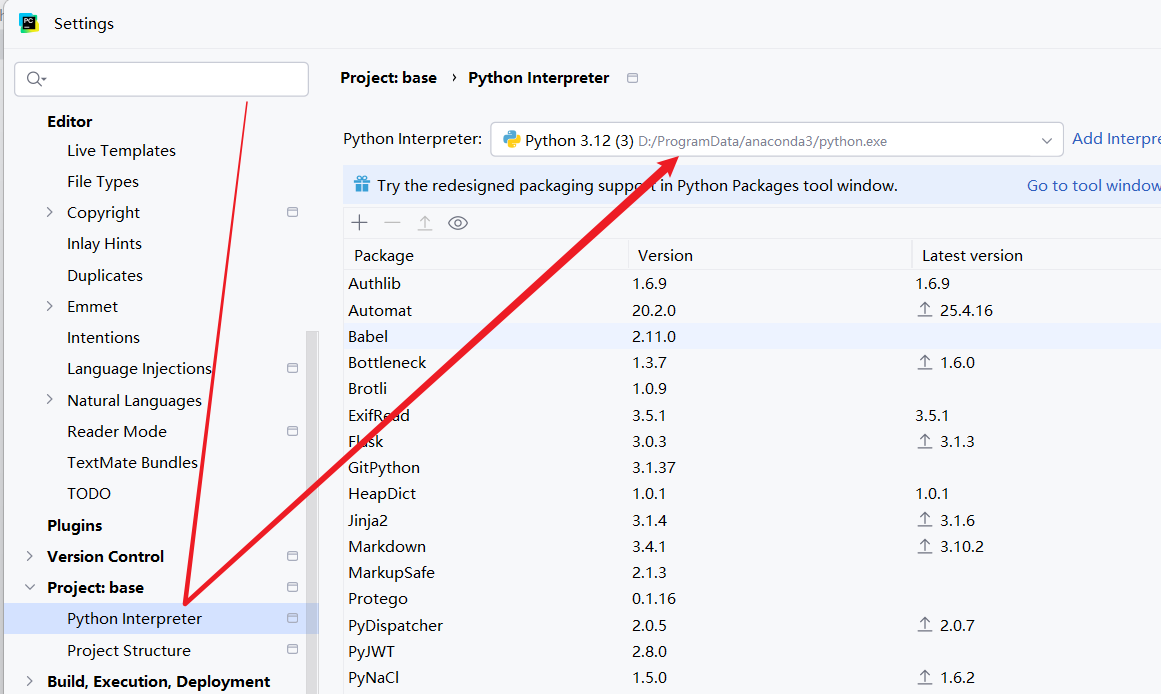Click the Markdown package name

pos(387,547)
